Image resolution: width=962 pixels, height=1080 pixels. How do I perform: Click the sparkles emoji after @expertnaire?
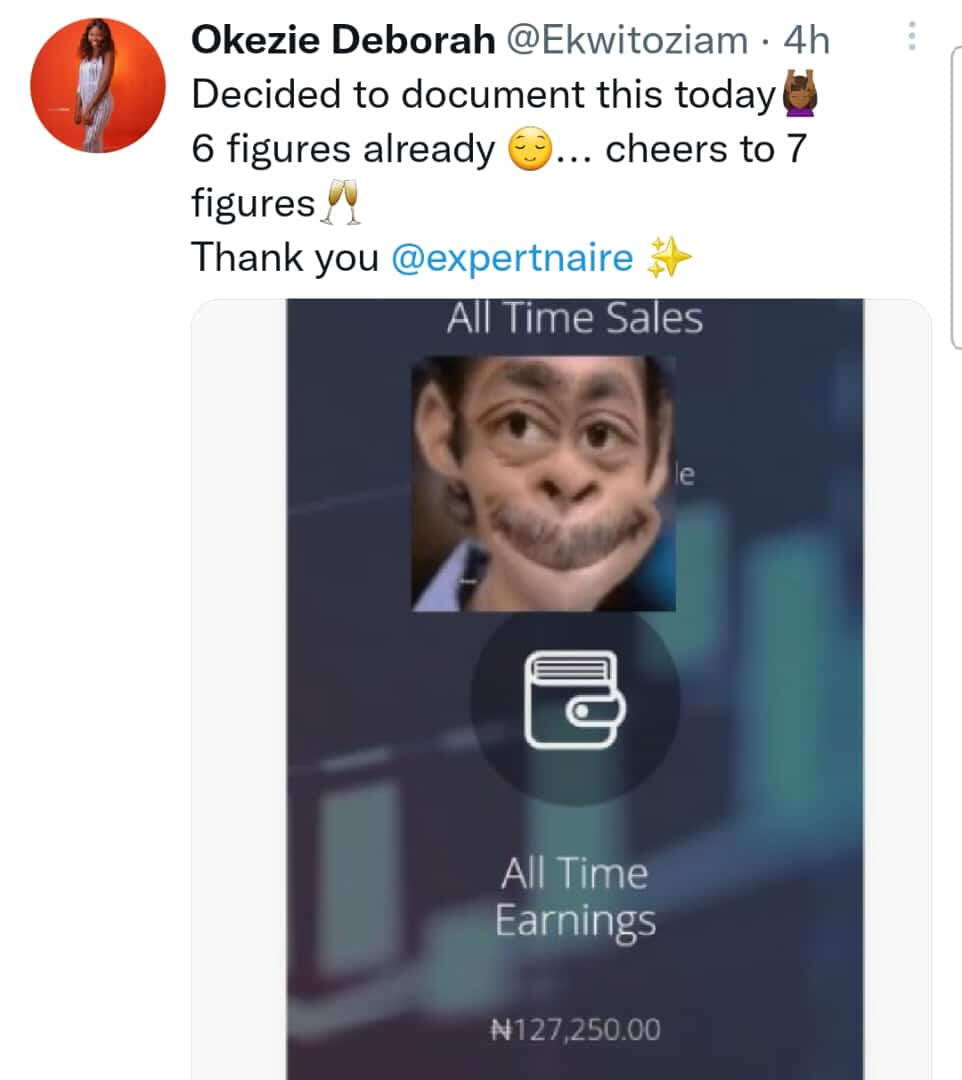[668, 258]
